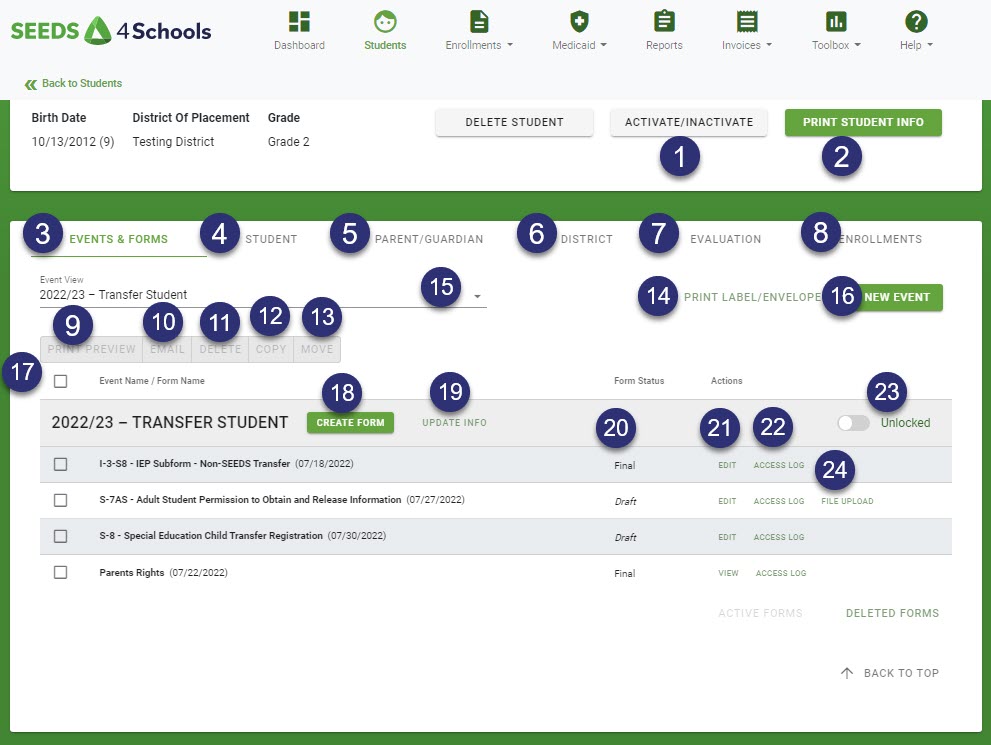Click Print Label/Envelope
The image size is (991, 745).
pos(753,297)
